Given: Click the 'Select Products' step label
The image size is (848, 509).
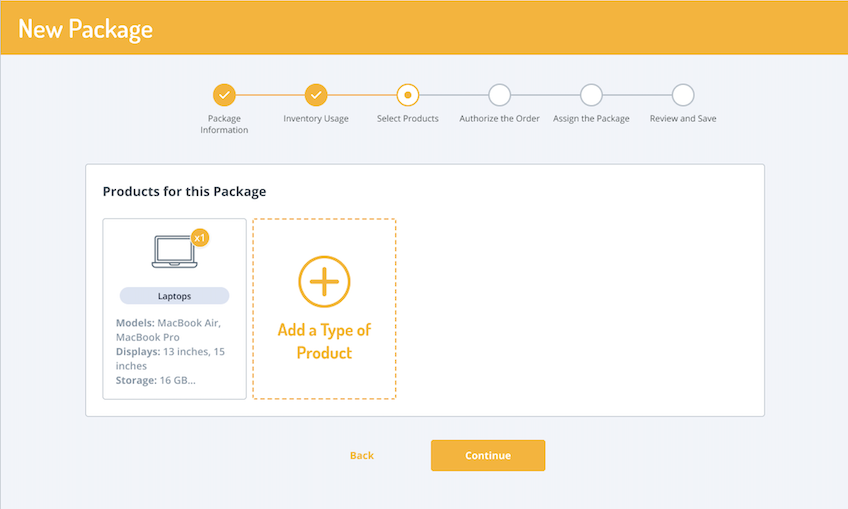Looking at the screenshot, I should tap(407, 119).
